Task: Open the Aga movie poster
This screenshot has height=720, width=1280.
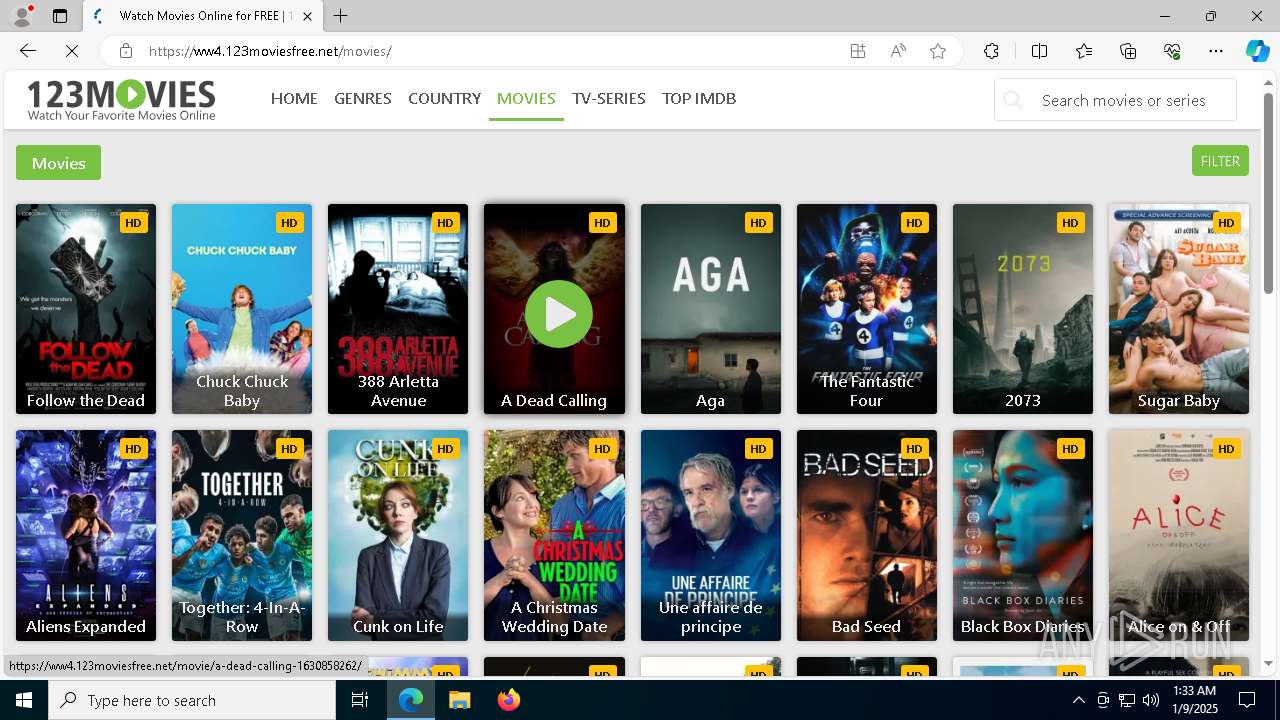Action: [711, 309]
